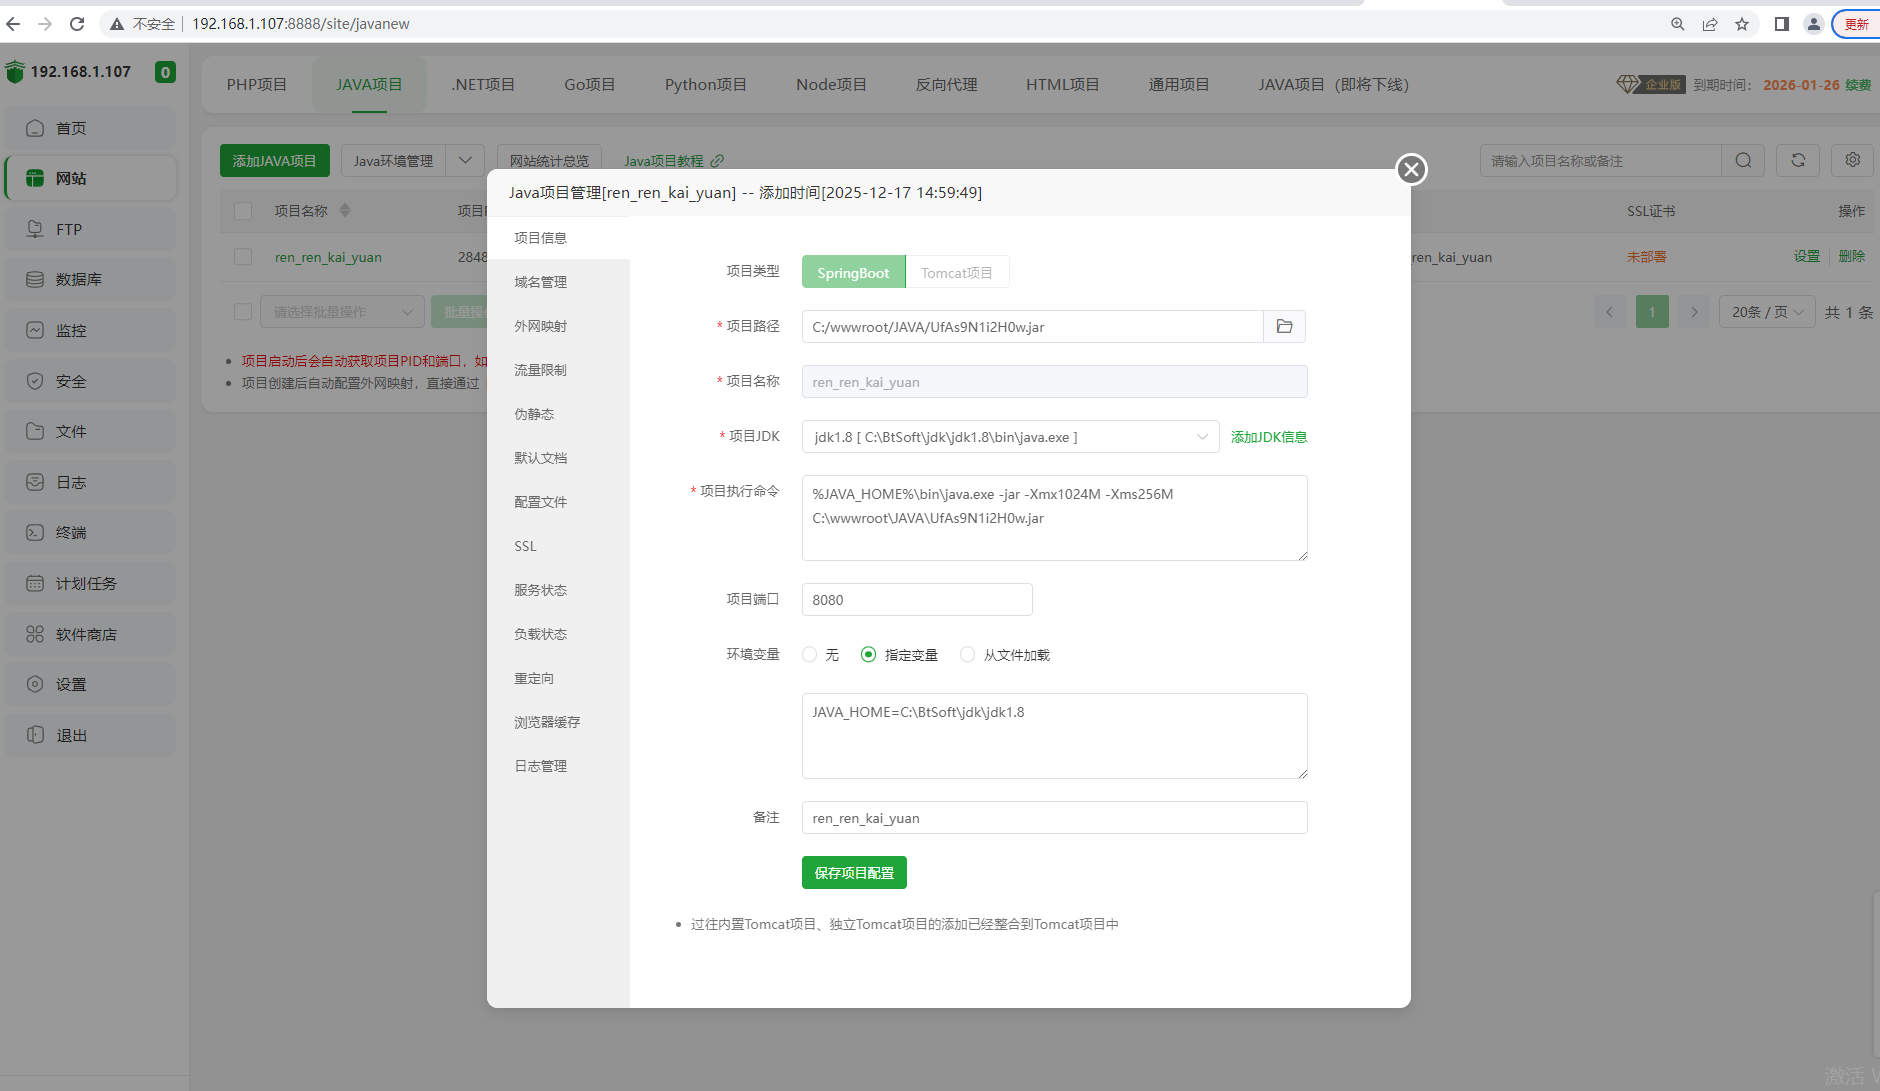Open the gear settings icon near search
The width and height of the screenshot is (1880, 1091).
click(x=1852, y=161)
